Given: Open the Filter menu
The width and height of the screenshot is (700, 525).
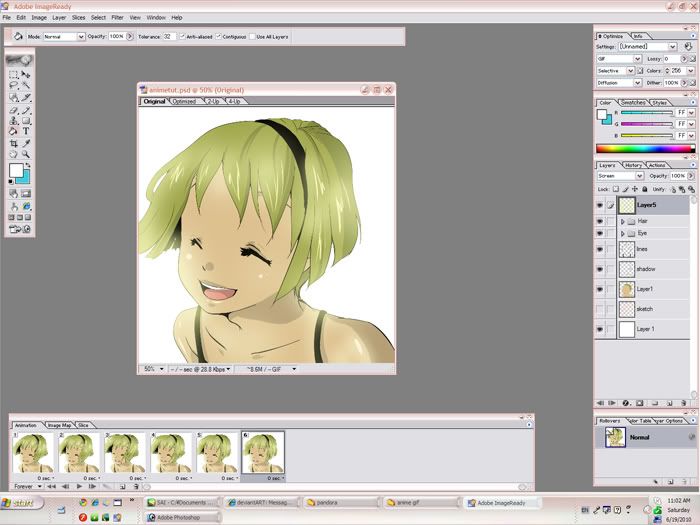Looking at the screenshot, I should (117, 17).
